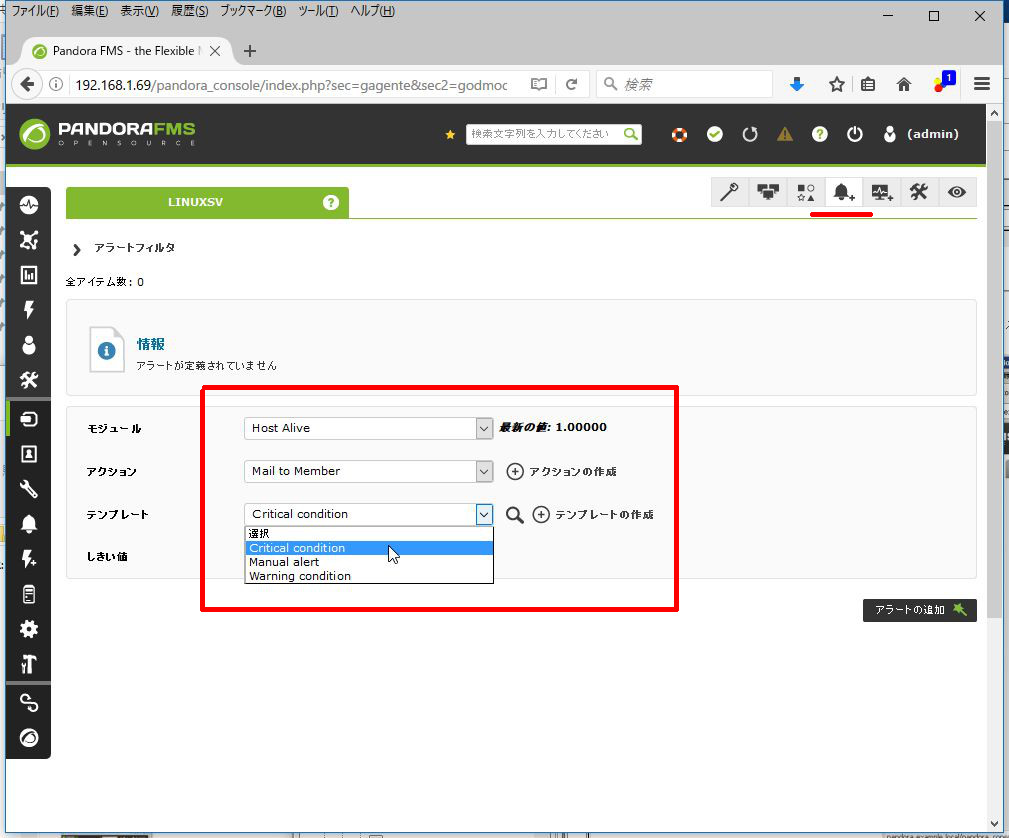Screen dimensions: 1009x838
Task: Open the Profiles person-card sidebar icon
Action: tap(28, 454)
